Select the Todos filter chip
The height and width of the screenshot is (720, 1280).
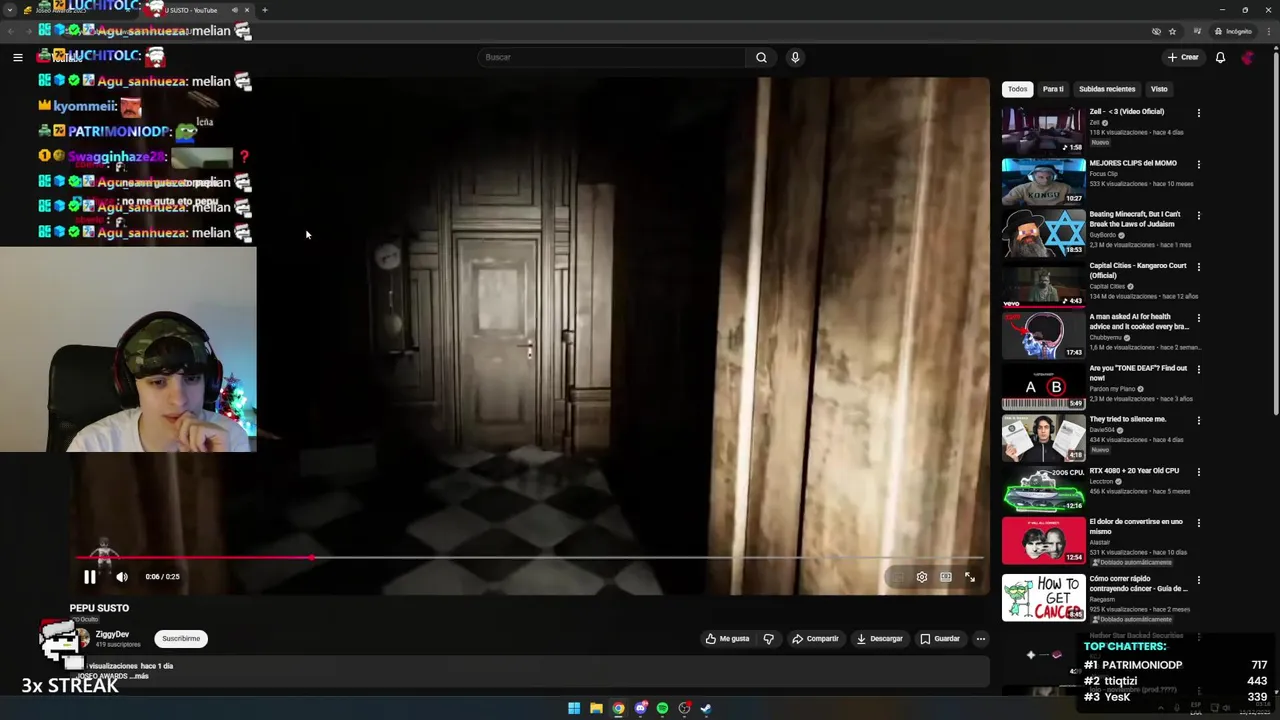pos(1017,89)
